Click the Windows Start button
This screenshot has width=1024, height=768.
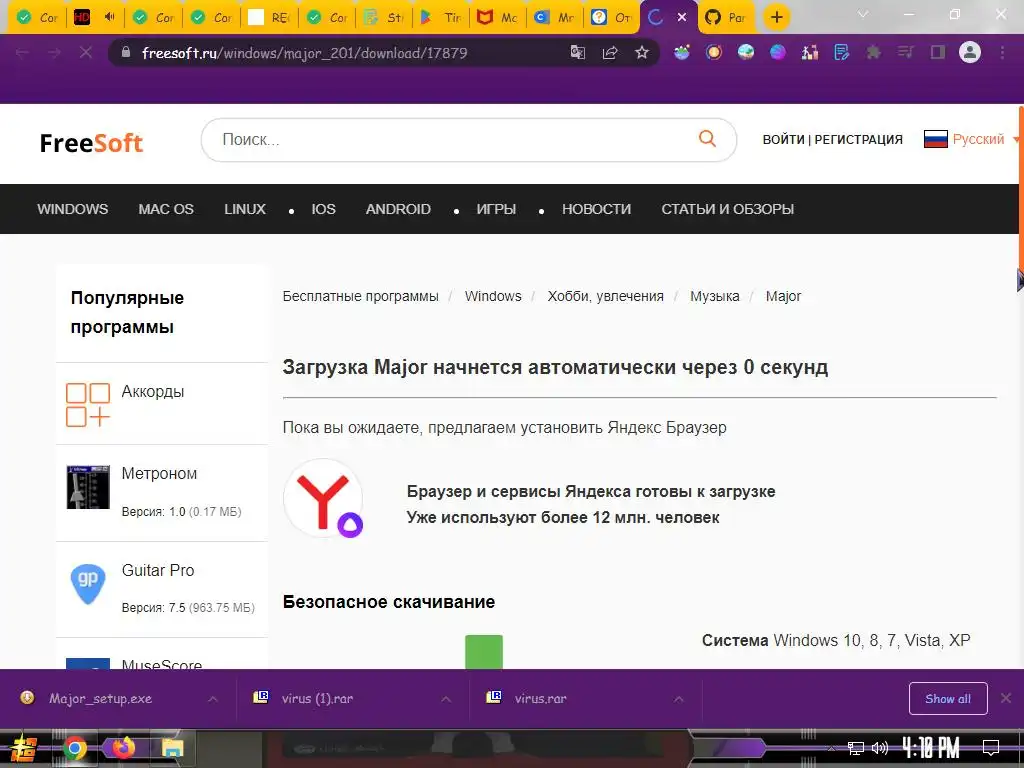[x=24, y=748]
